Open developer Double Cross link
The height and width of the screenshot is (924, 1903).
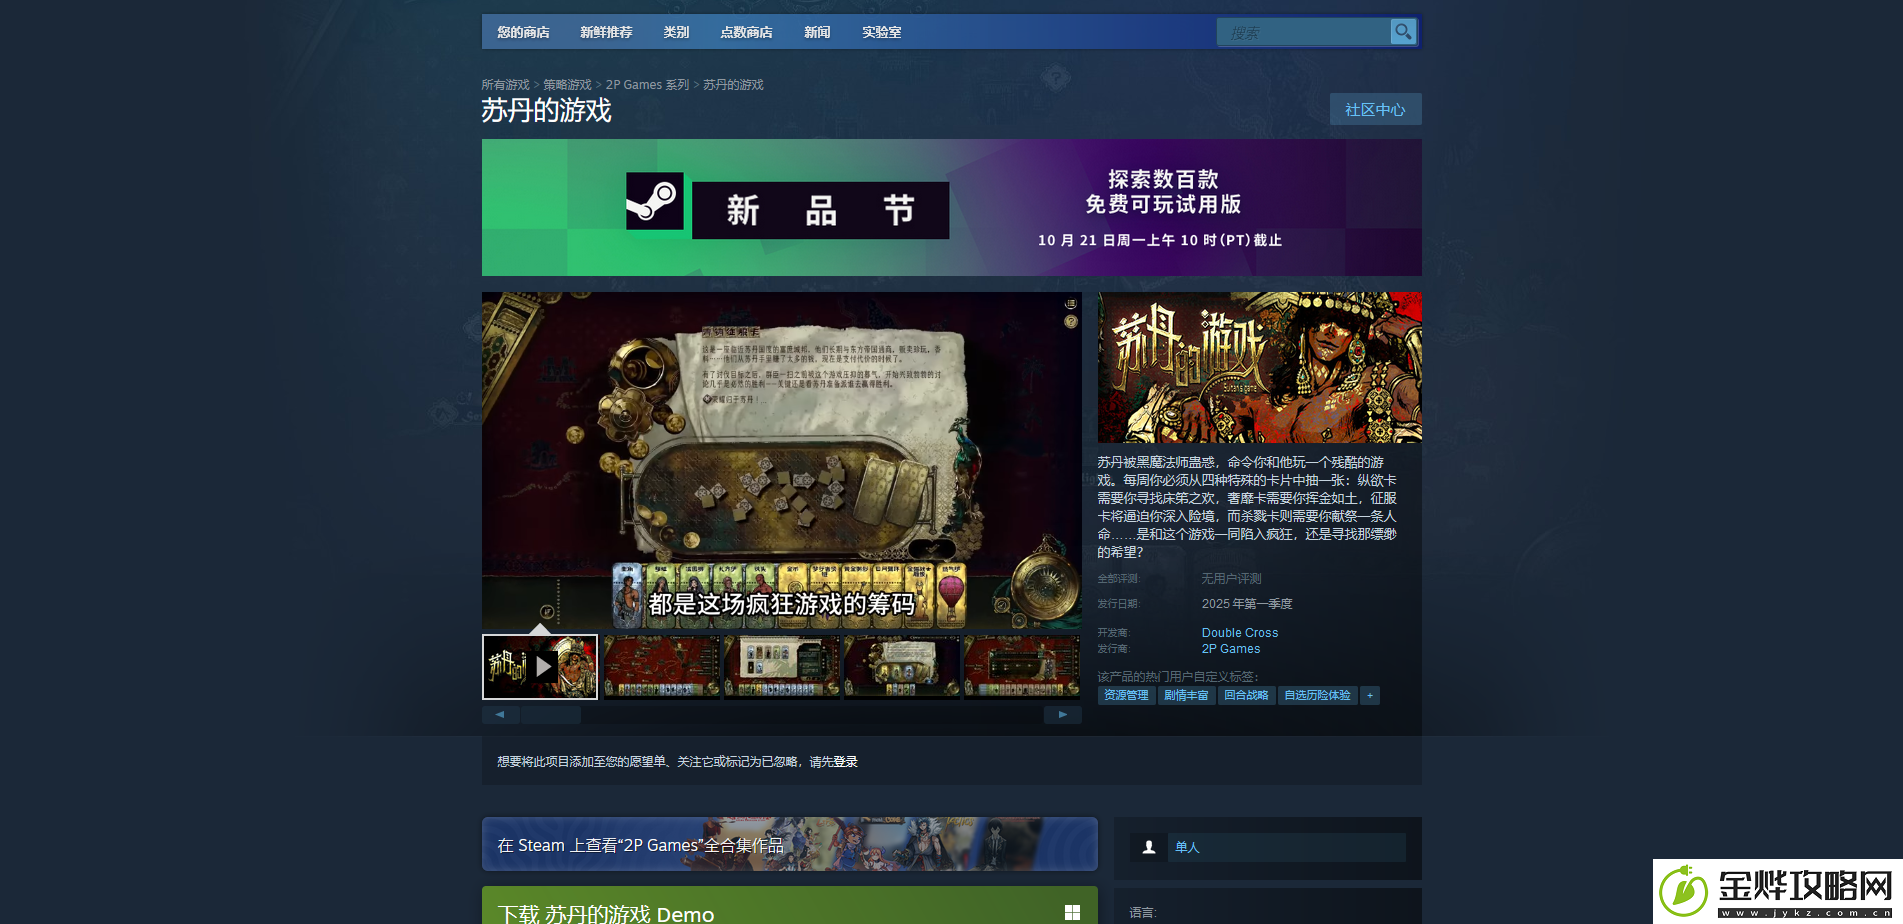1239,633
